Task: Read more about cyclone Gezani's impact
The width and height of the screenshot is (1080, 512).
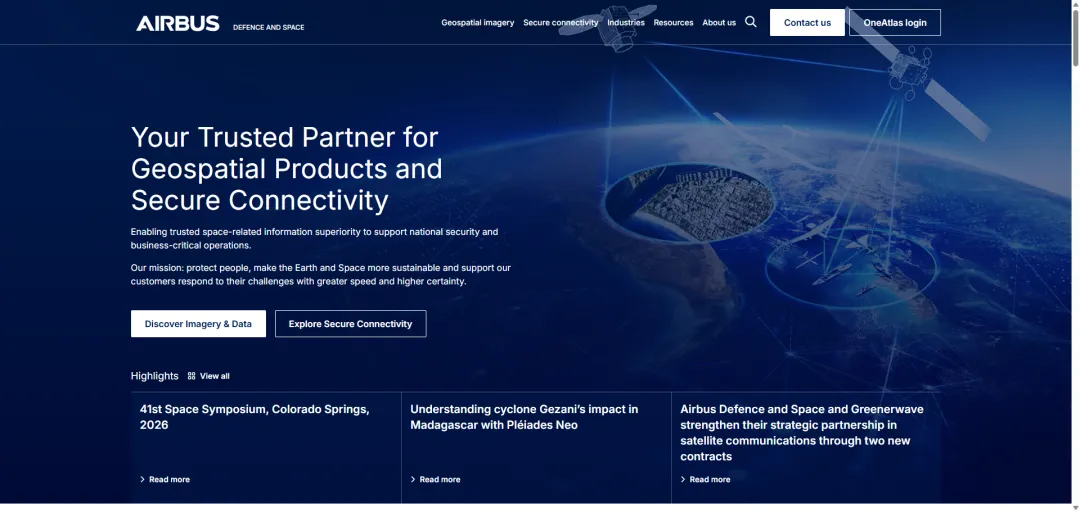Action: tap(440, 480)
